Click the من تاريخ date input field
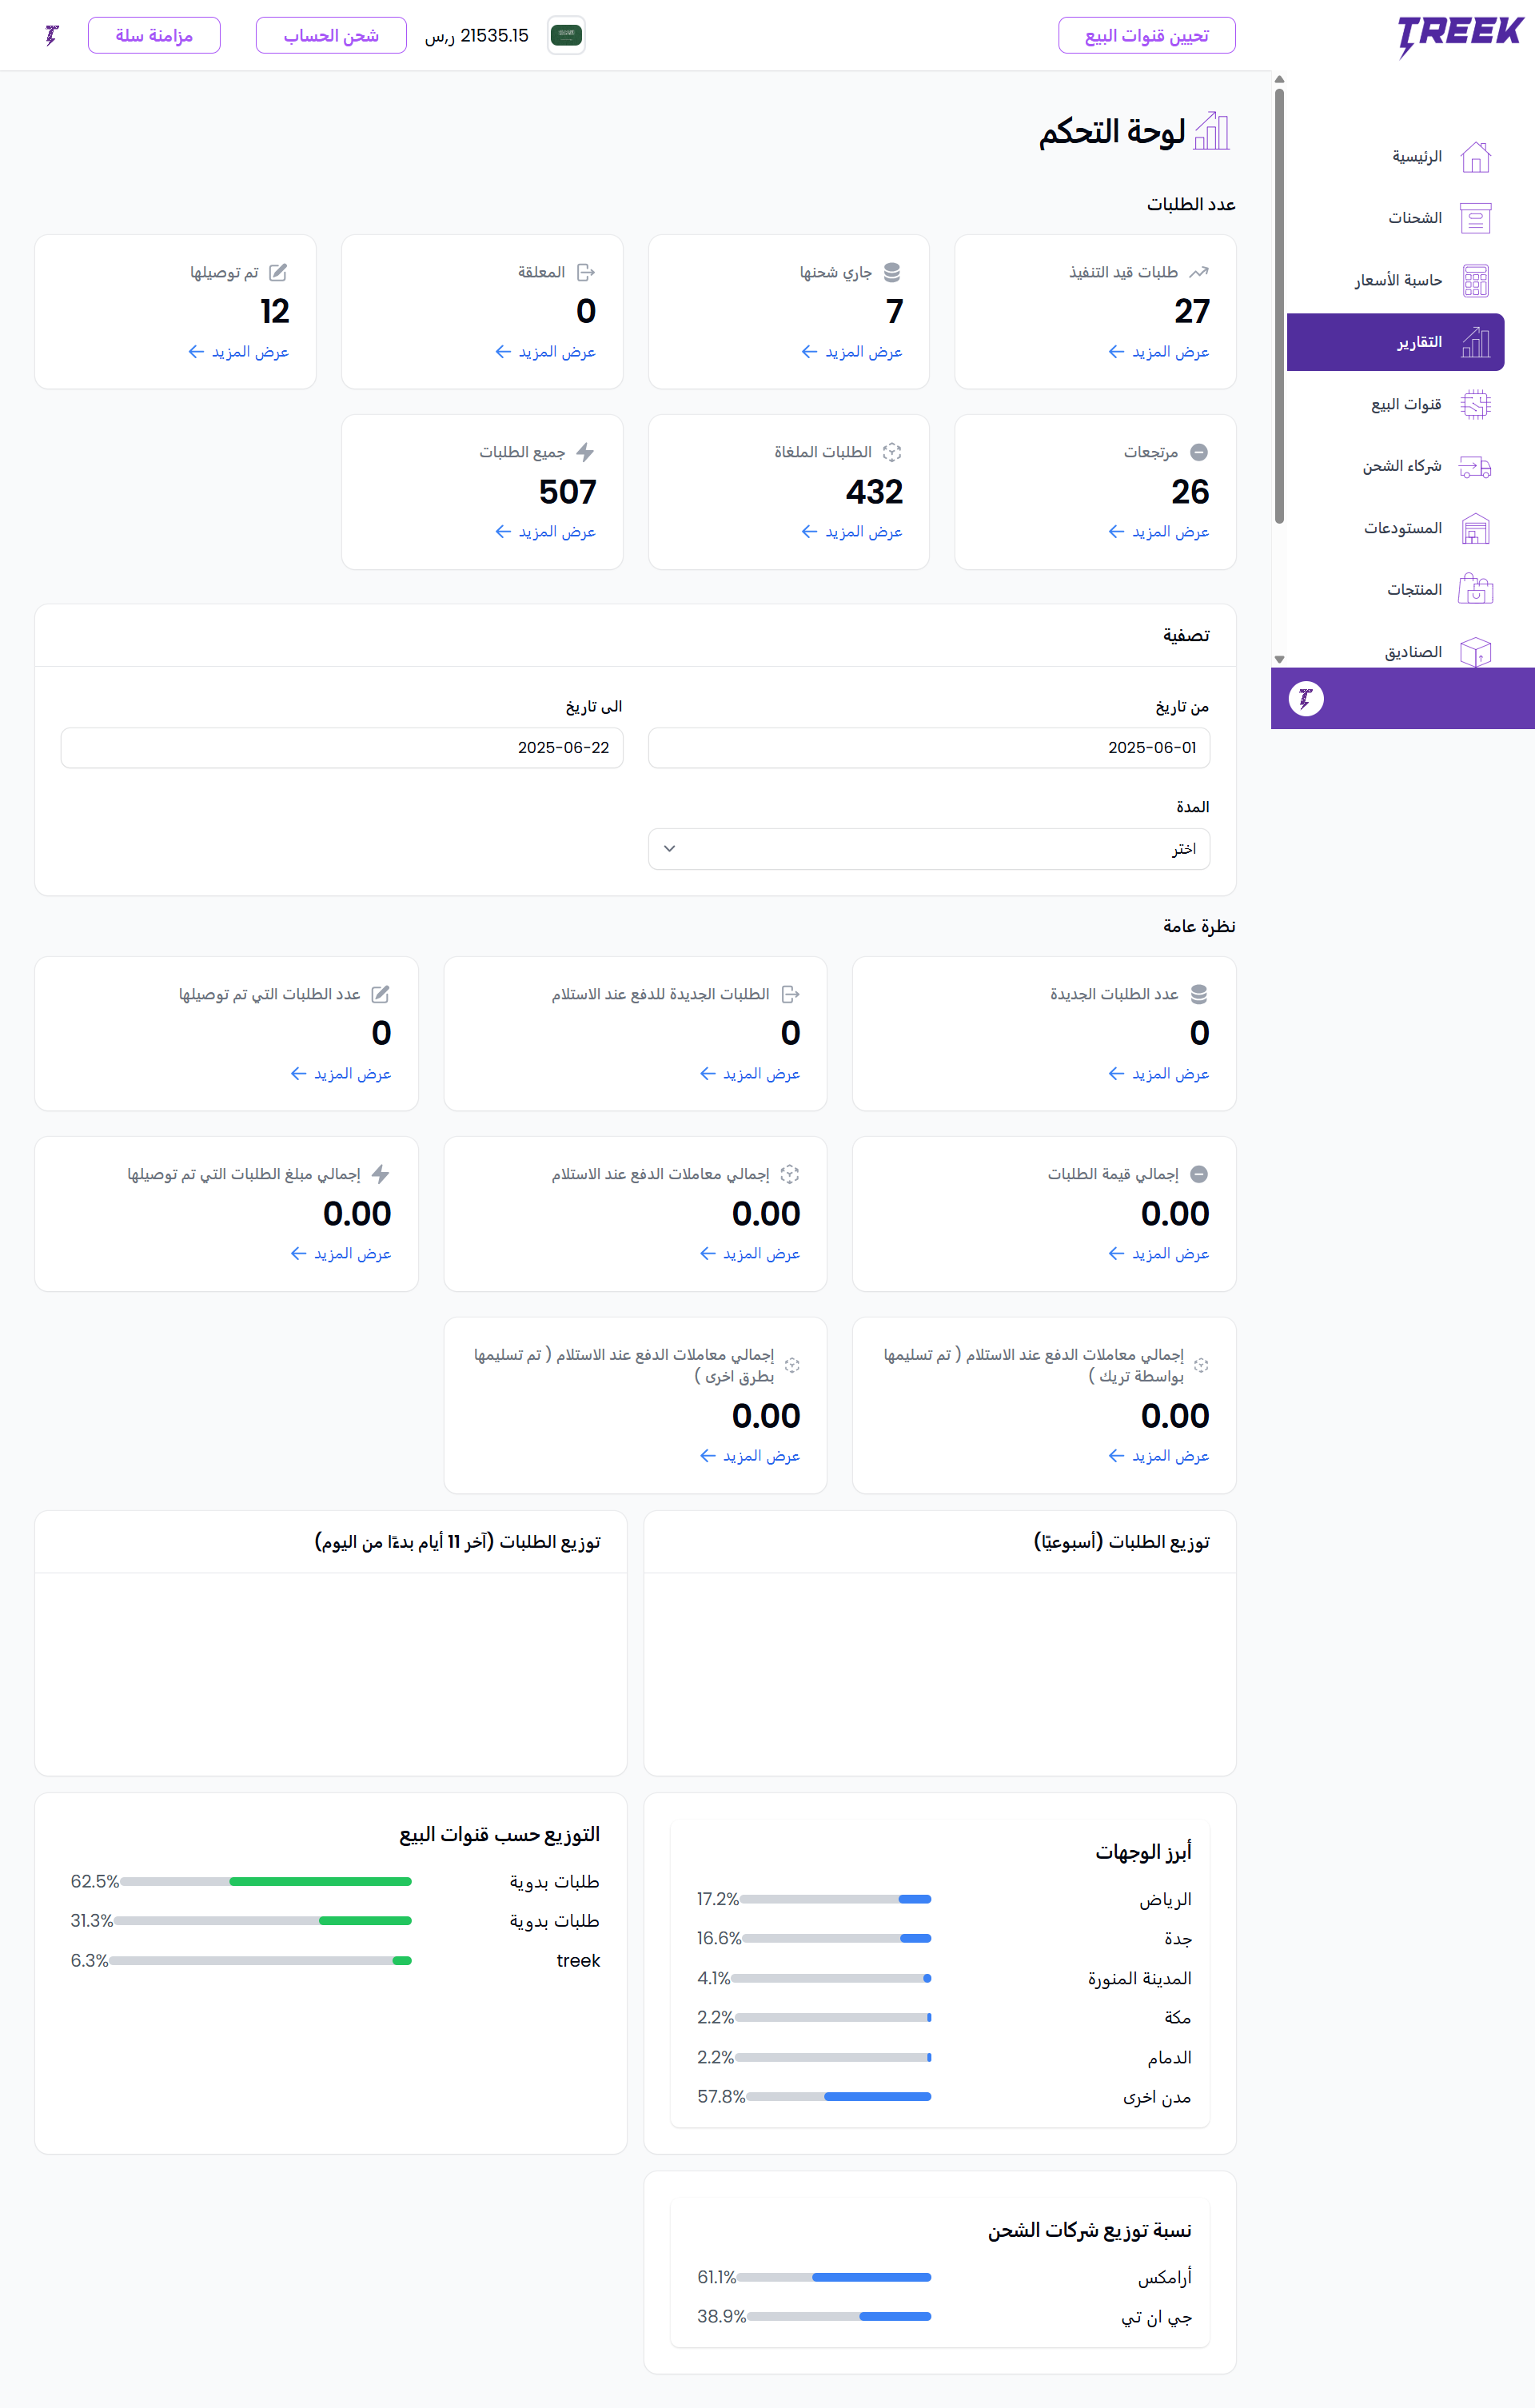The height and width of the screenshot is (2408, 1535). tap(929, 748)
